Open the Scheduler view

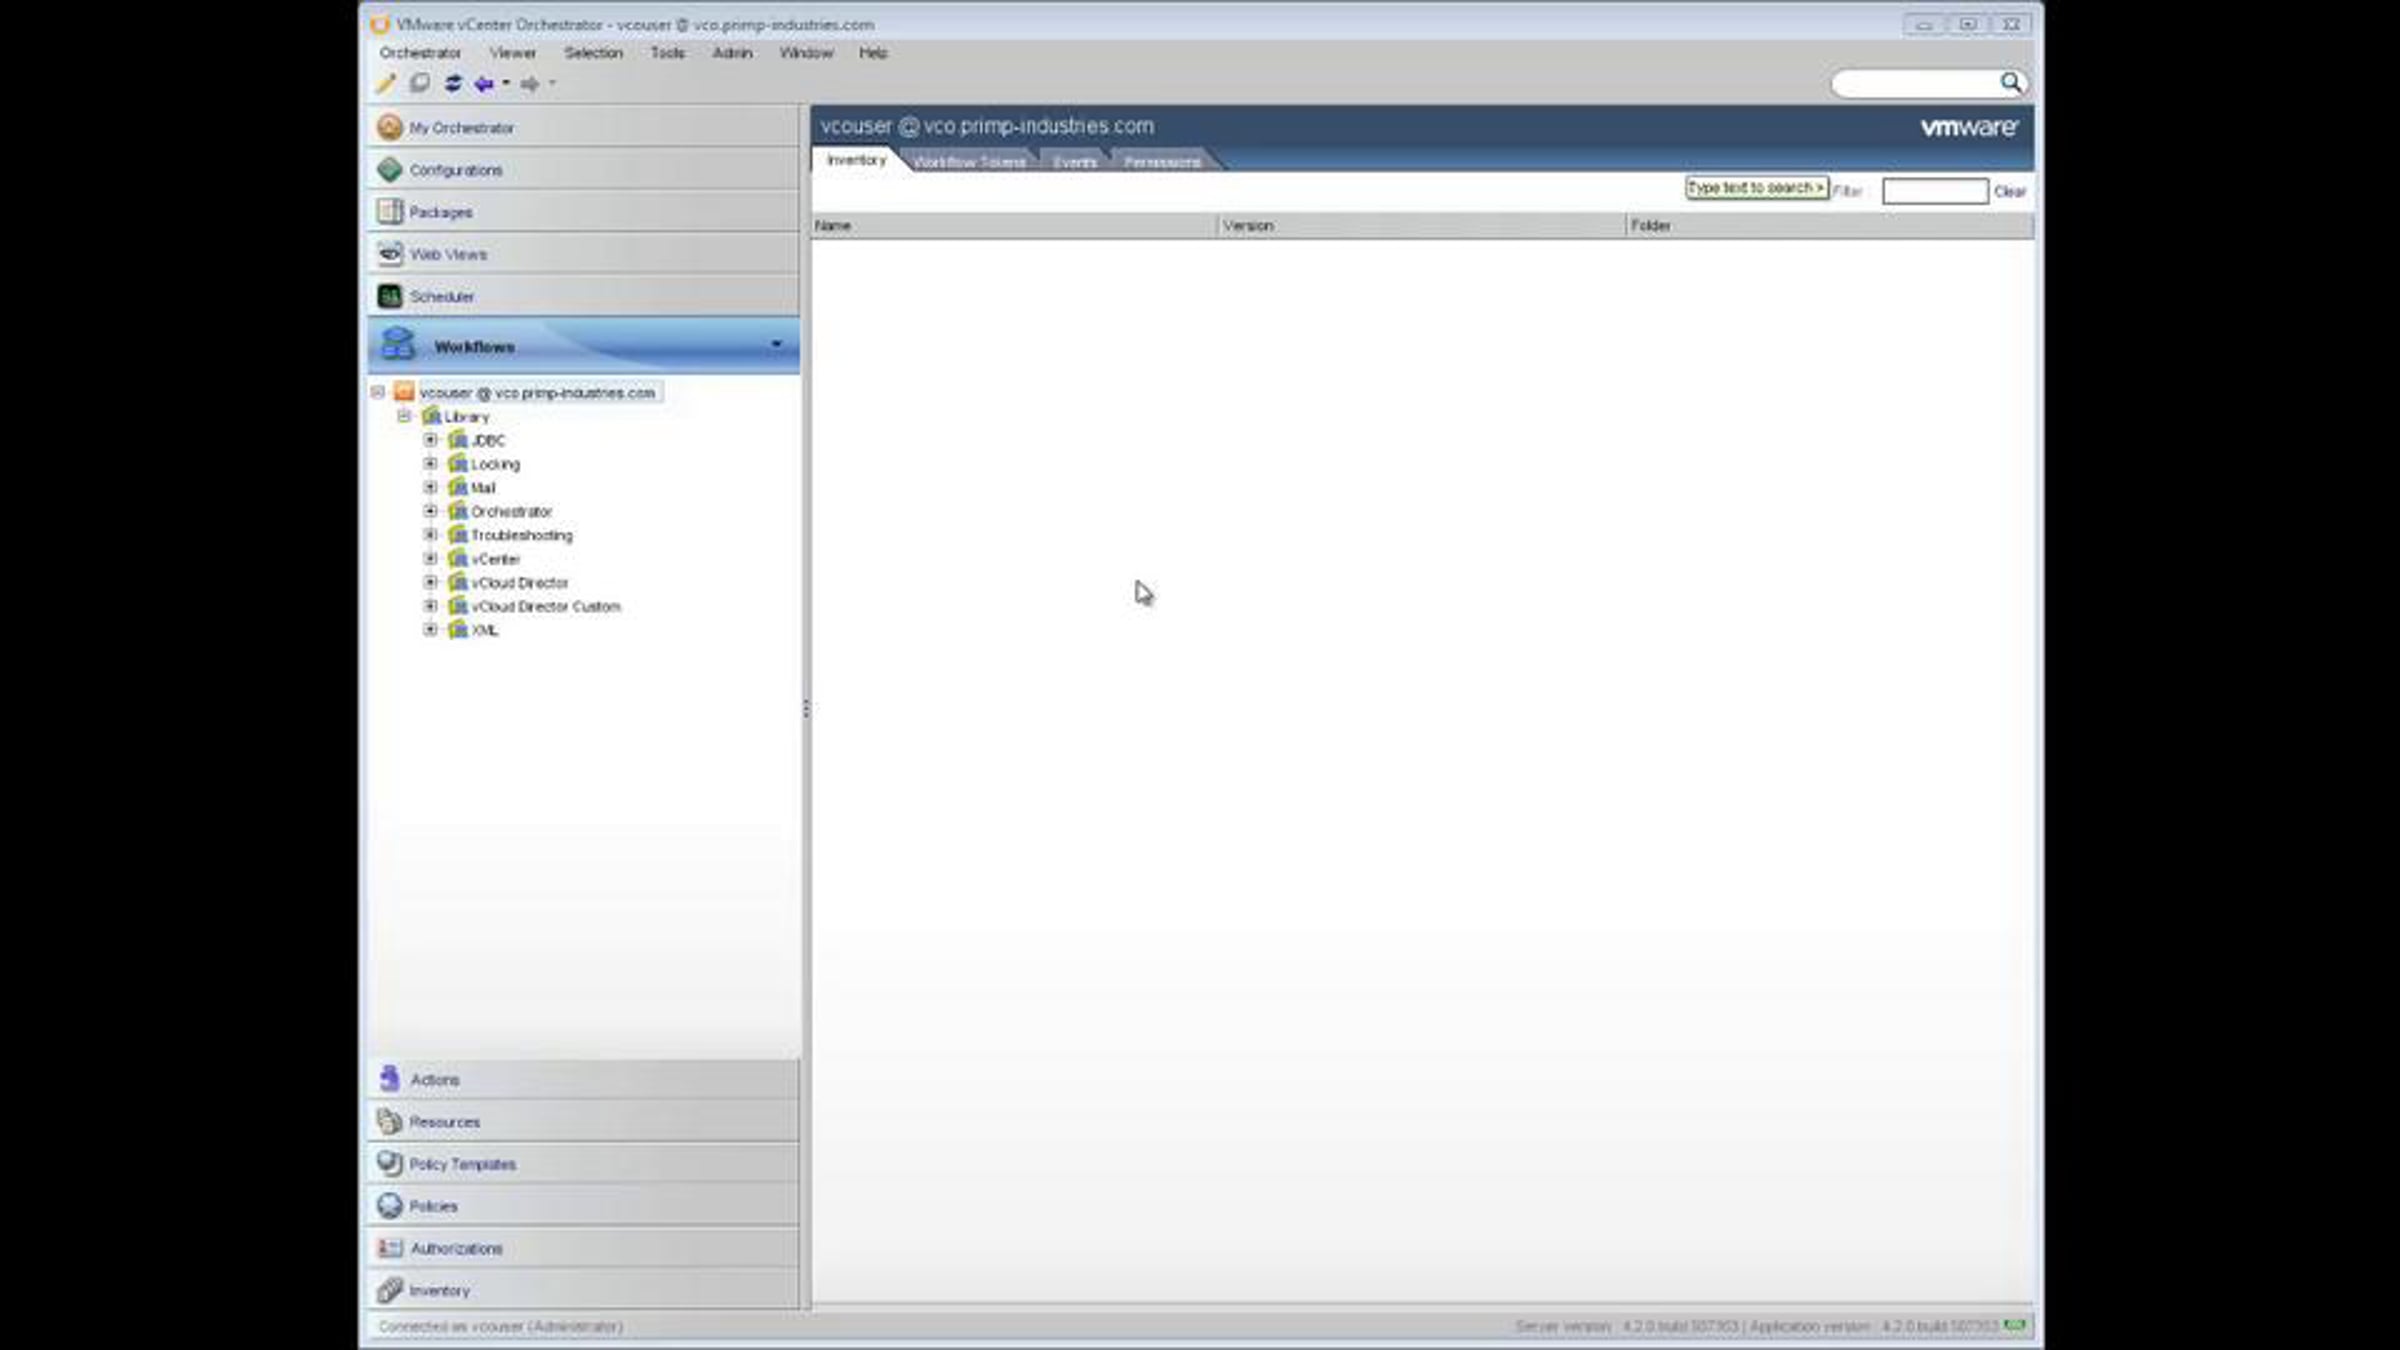pos(583,296)
